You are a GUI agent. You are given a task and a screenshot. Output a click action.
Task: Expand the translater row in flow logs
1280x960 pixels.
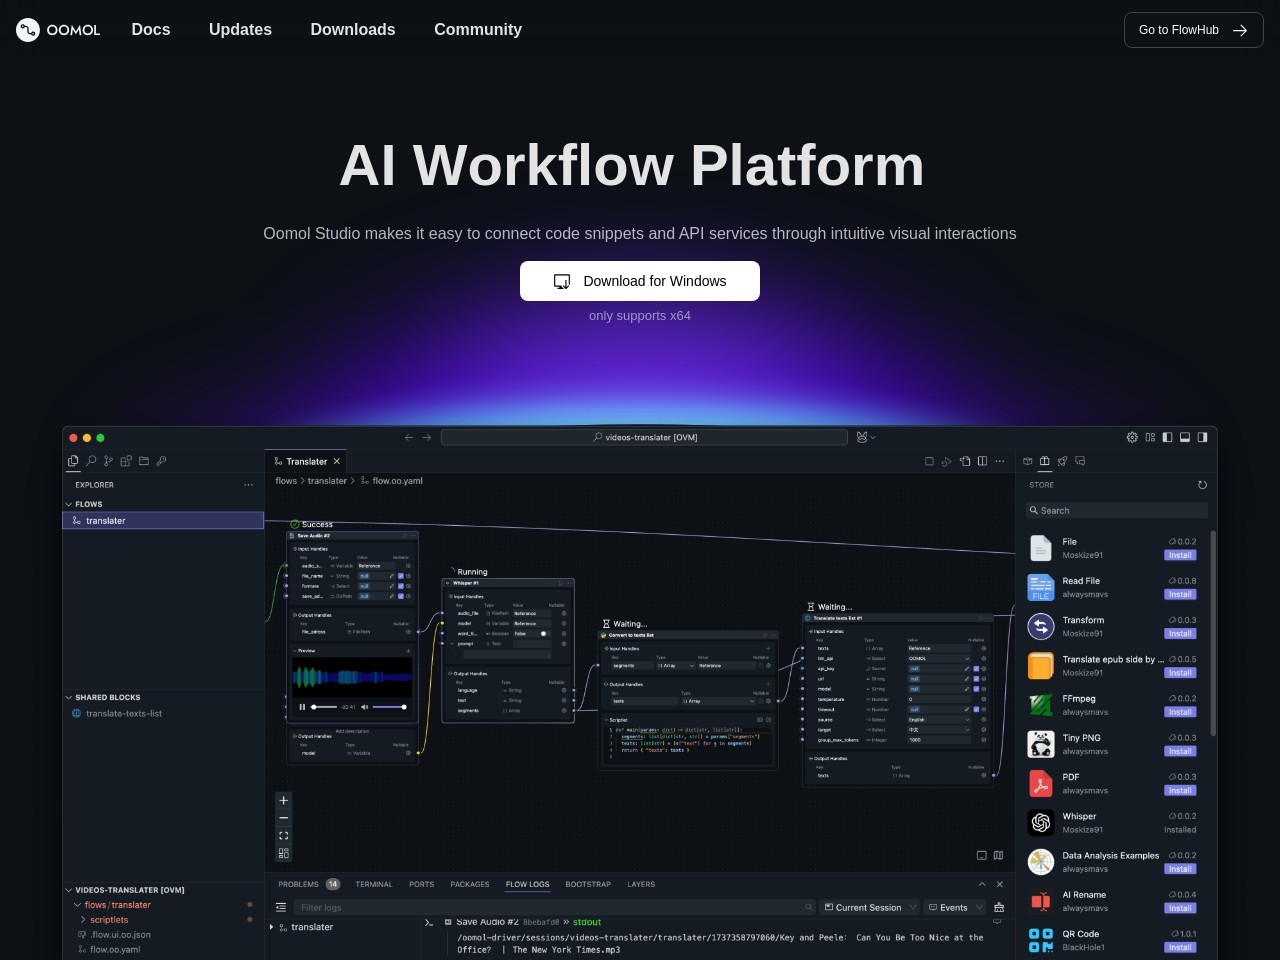pyautogui.click(x=272, y=927)
